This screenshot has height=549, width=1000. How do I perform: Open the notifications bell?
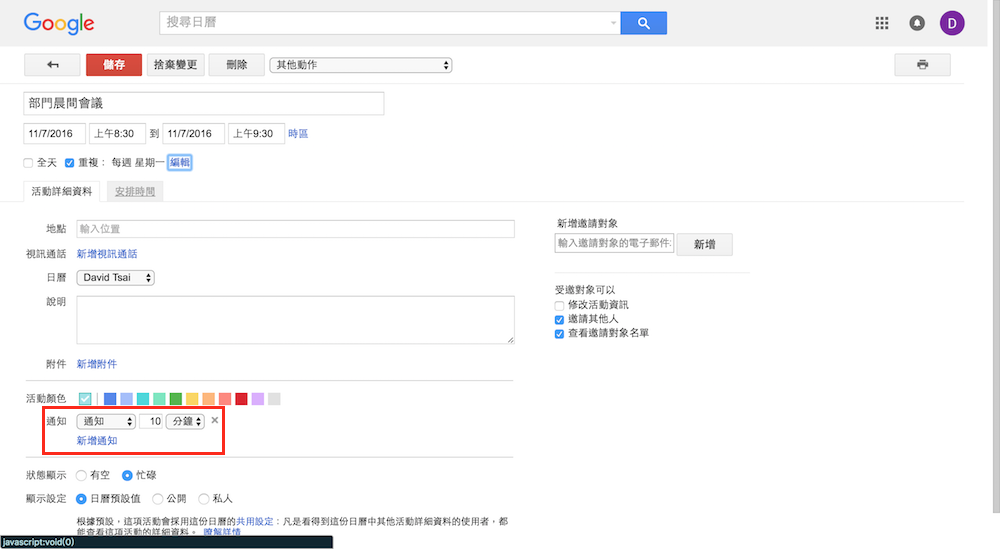pos(917,23)
